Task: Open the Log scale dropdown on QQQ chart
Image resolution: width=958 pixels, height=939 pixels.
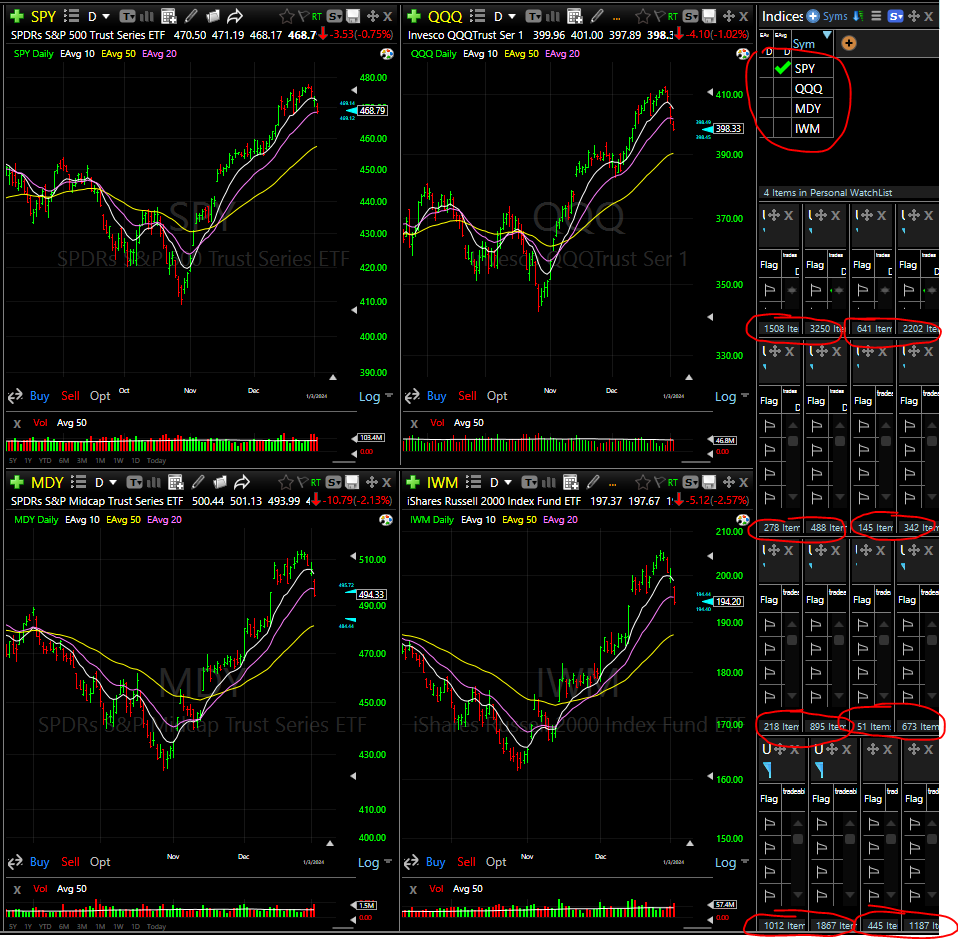Action: 731,396
